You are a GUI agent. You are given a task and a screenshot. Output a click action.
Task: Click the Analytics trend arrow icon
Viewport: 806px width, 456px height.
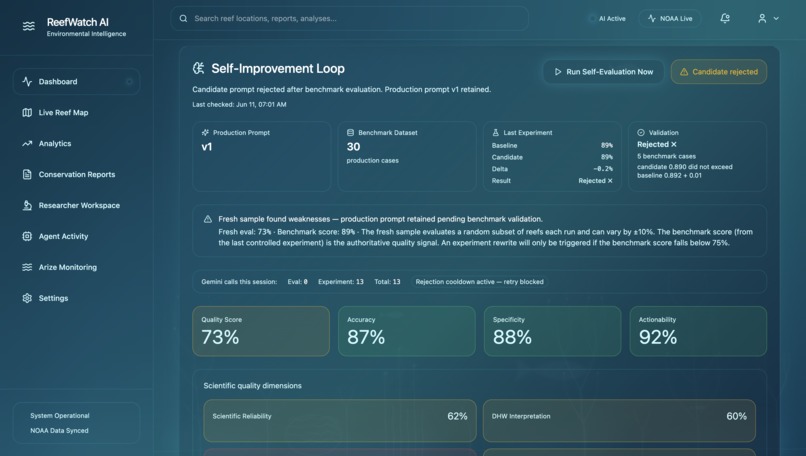27,143
